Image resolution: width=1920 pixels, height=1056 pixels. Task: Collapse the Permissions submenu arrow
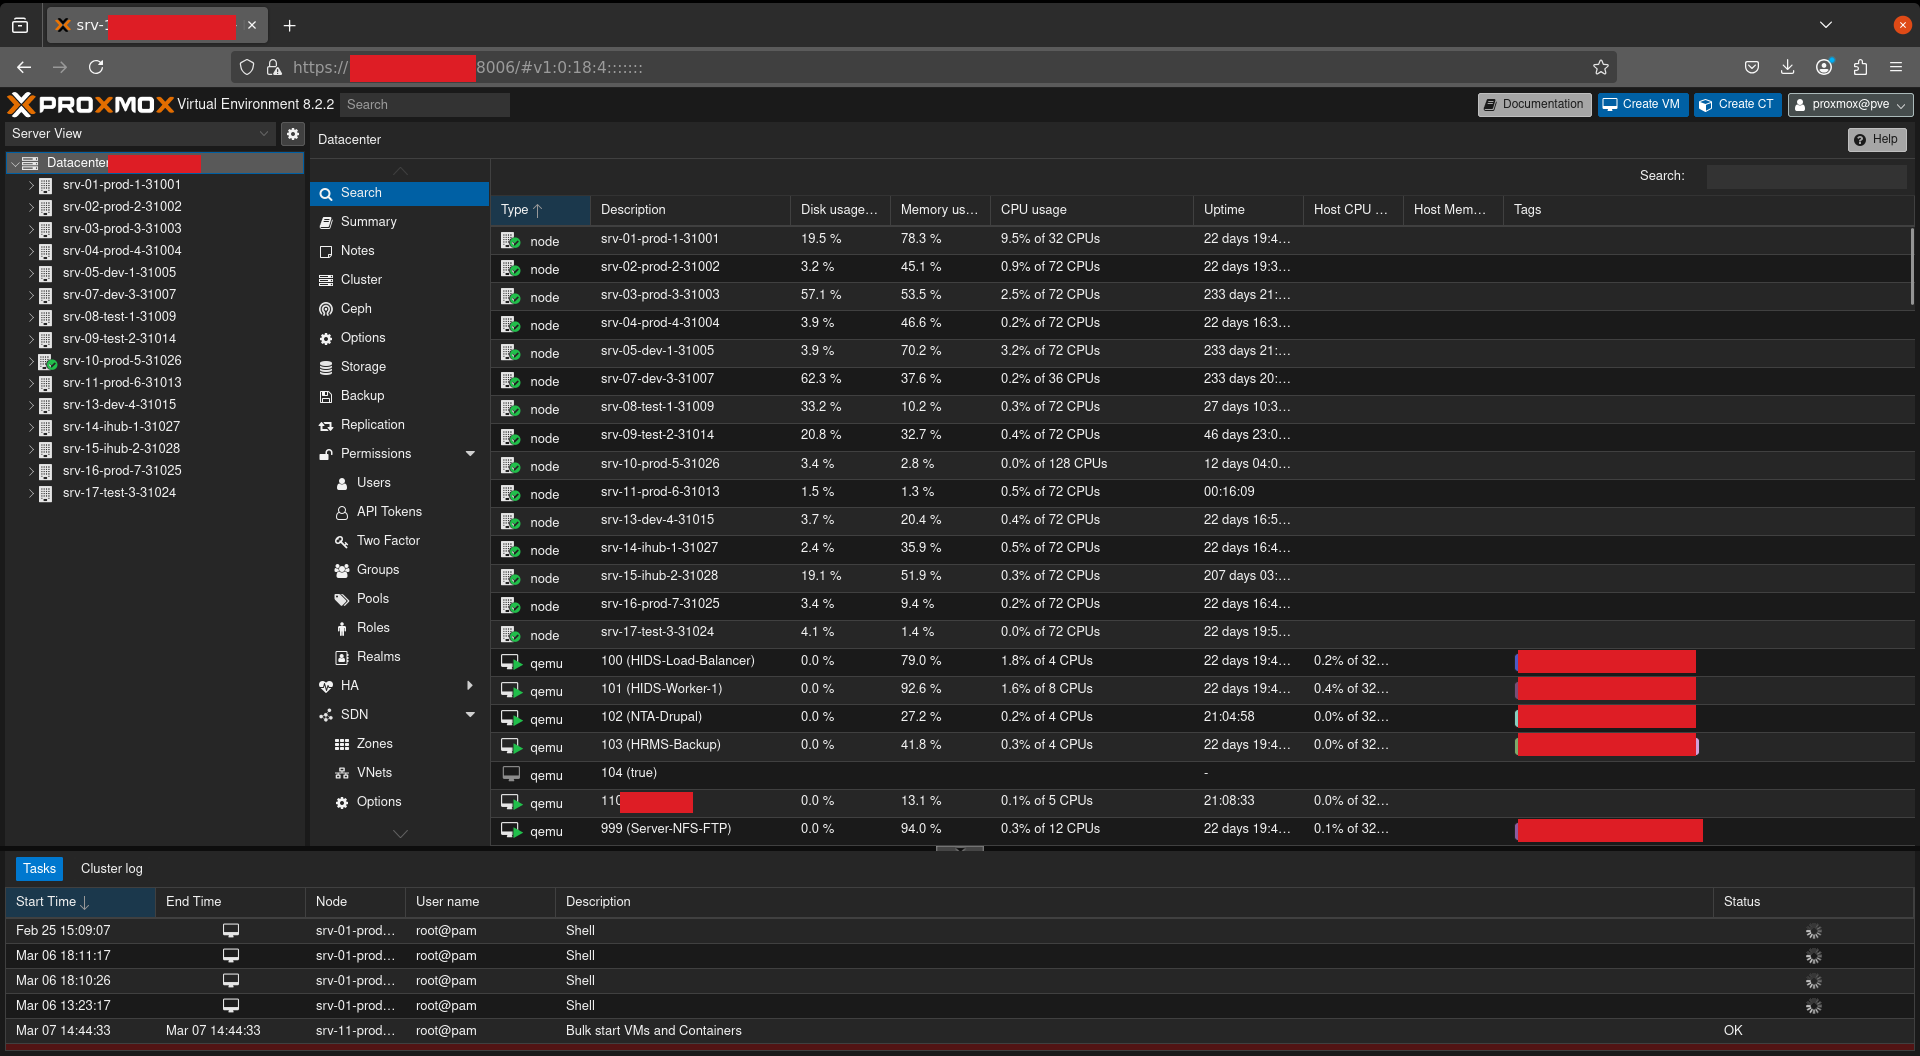[470, 454]
